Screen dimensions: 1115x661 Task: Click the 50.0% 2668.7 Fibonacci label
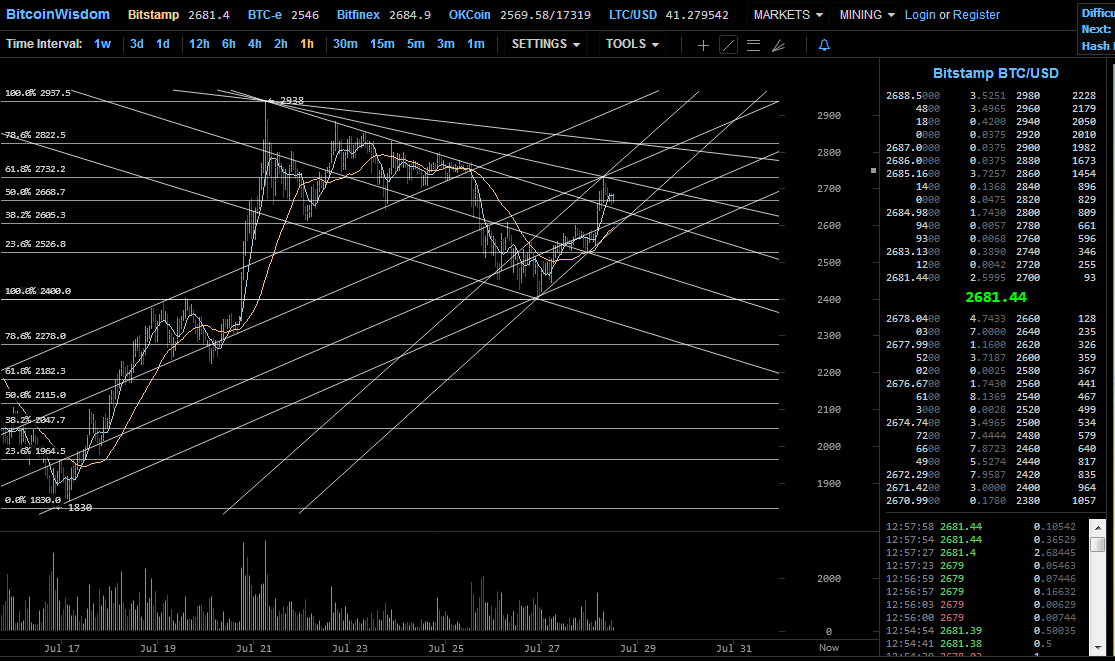pos(36,192)
